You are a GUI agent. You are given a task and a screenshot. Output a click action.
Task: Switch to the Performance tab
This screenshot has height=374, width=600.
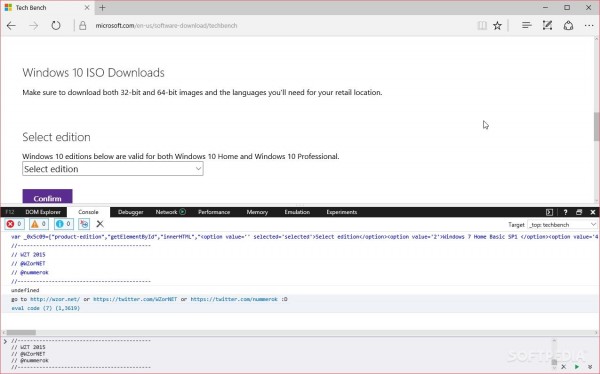(x=214, y=212)
